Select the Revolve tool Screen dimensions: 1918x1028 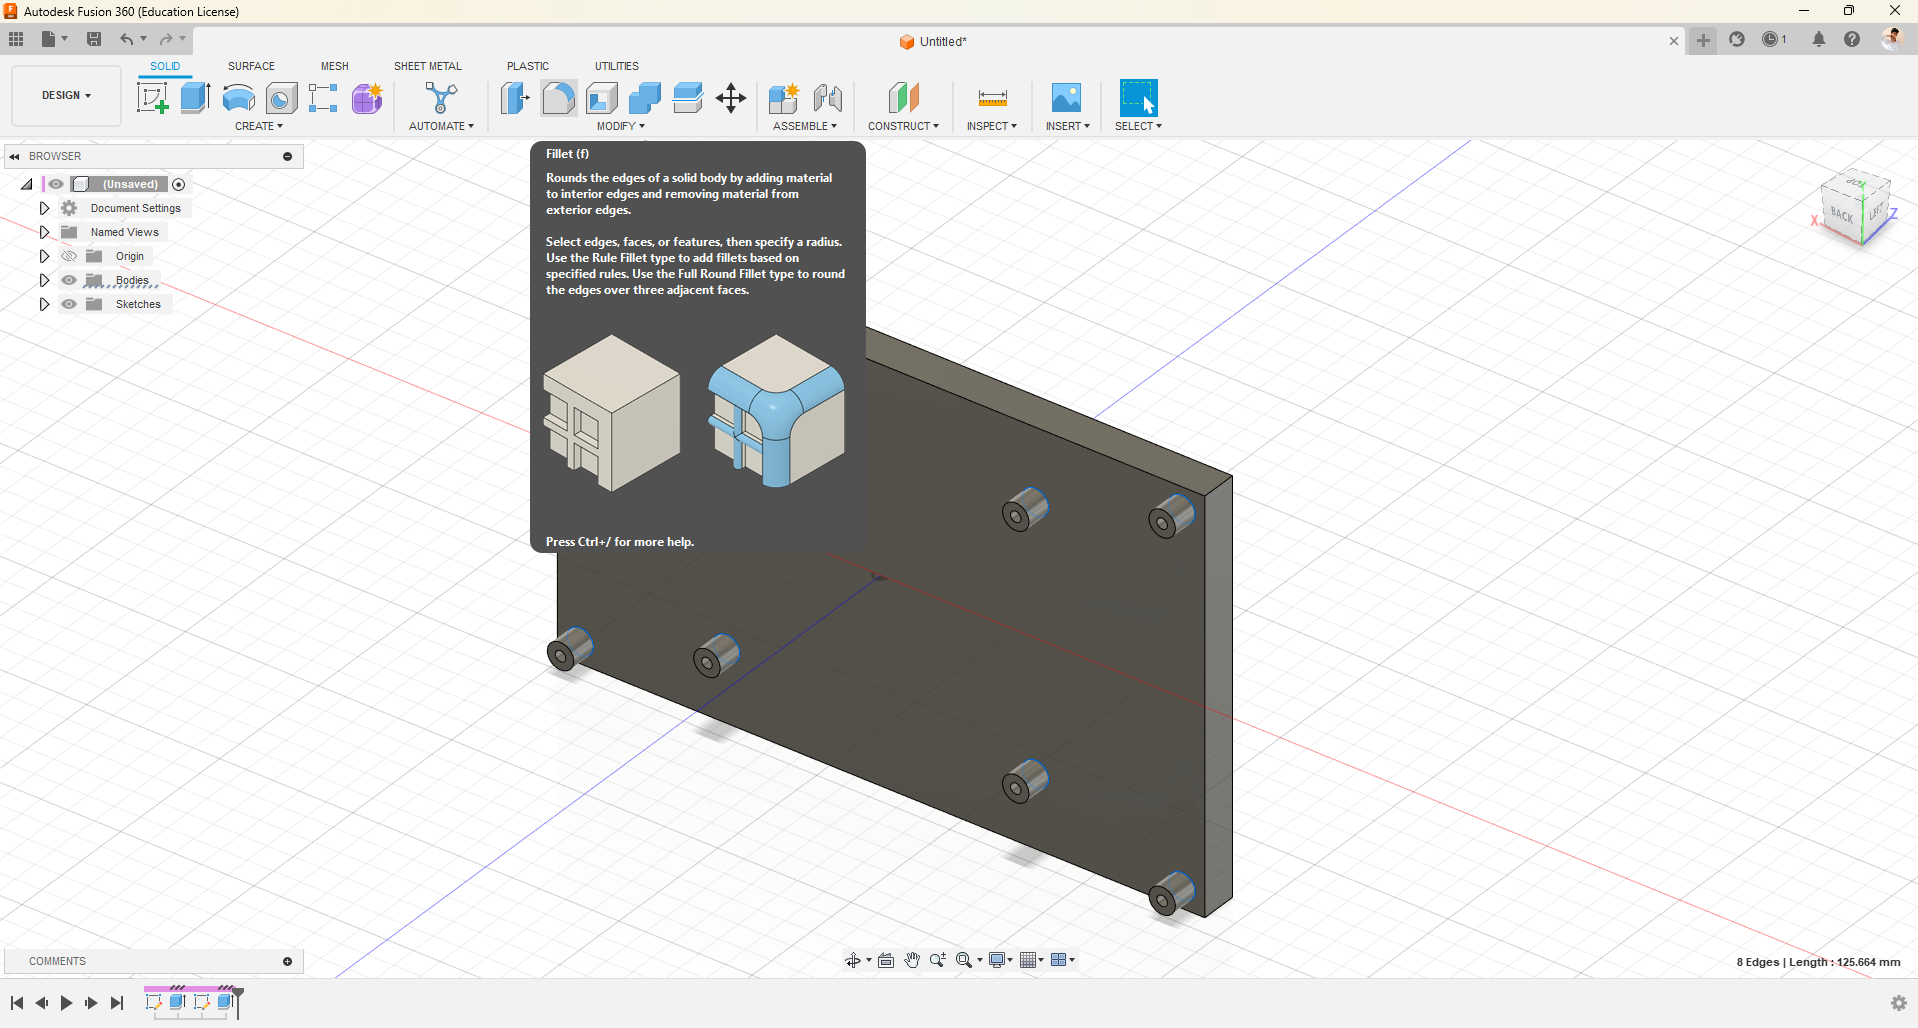(x=238, y=98)
